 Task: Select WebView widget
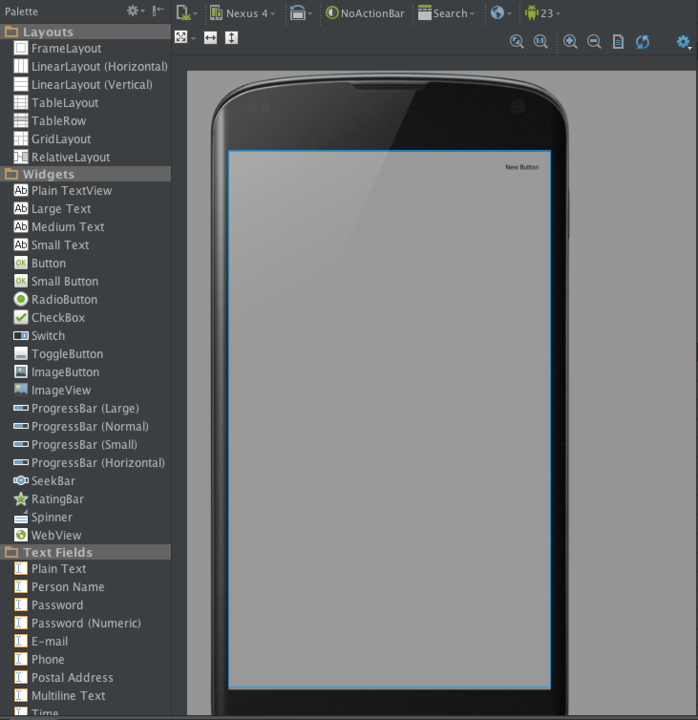click(x=85, y=535)
